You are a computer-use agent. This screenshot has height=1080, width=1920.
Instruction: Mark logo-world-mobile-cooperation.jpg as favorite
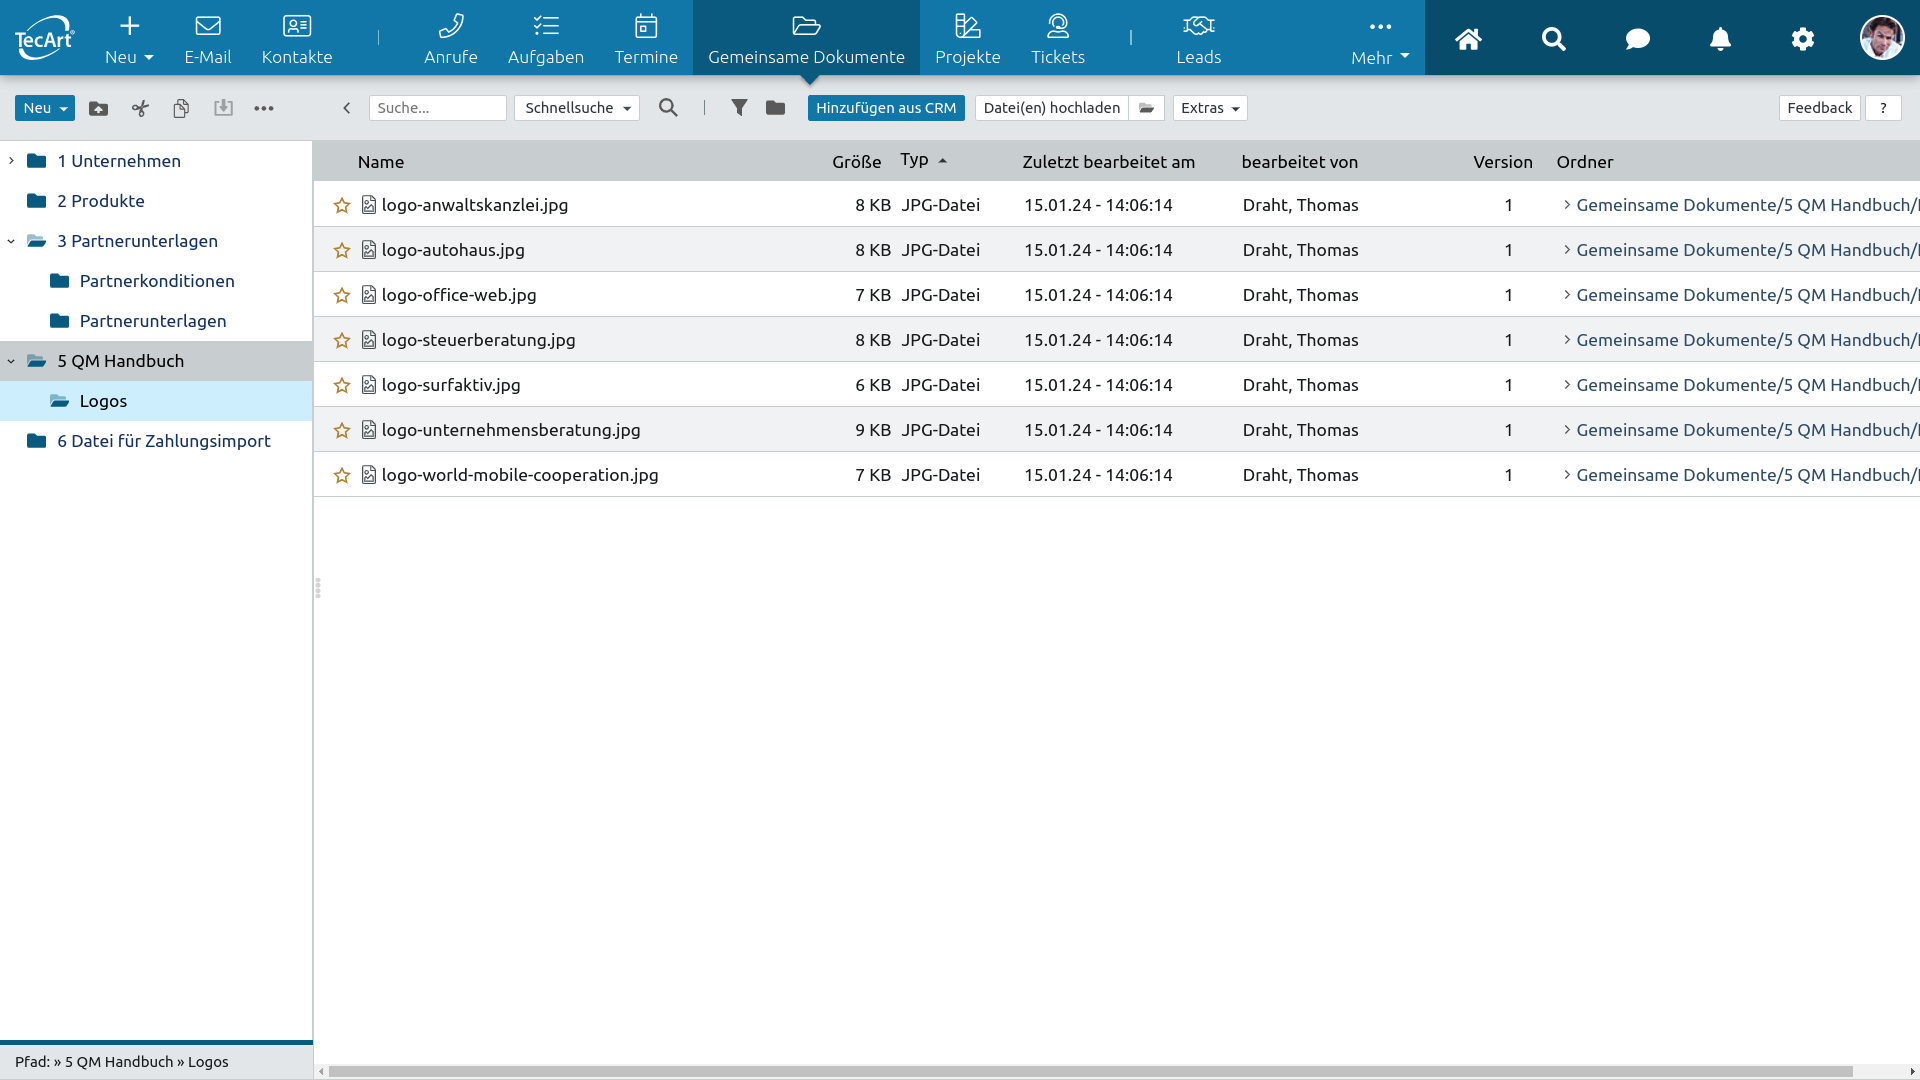(342, 475)
